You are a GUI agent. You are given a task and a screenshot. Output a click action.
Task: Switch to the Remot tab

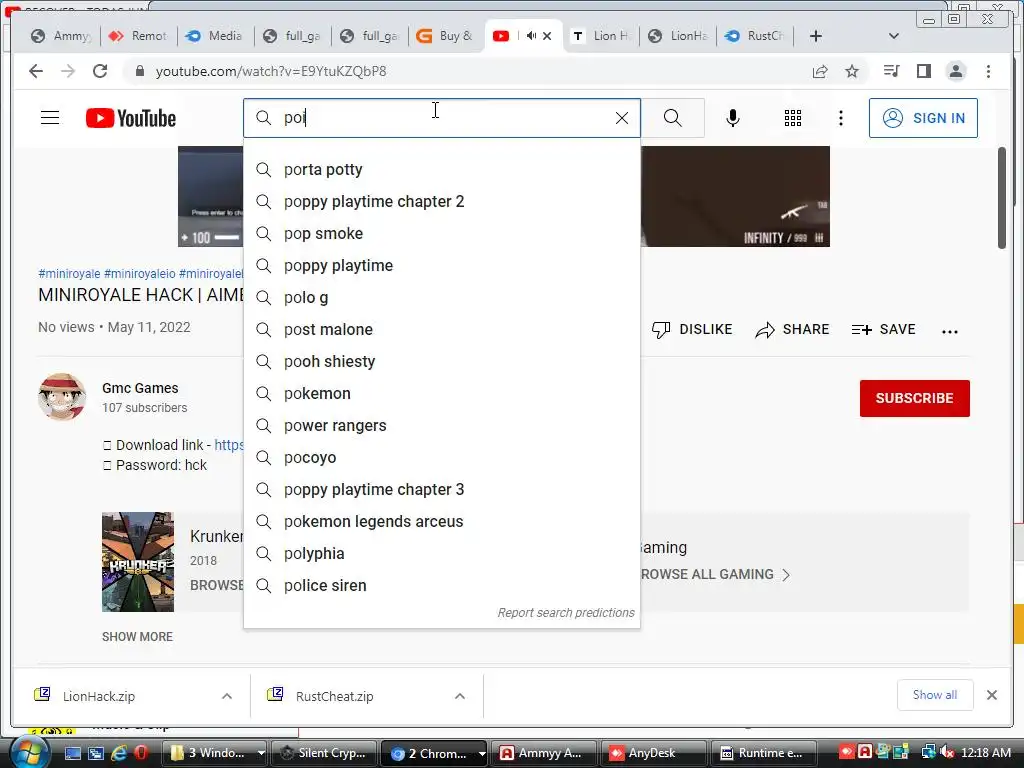click(138, 36)
